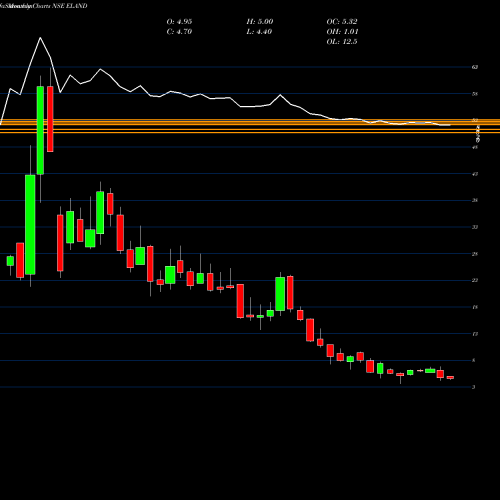Image resolution: width=500 pixels, height=500 pixels.
Task: Click the tall red candle beside the peak
Action: pos(50,119)
